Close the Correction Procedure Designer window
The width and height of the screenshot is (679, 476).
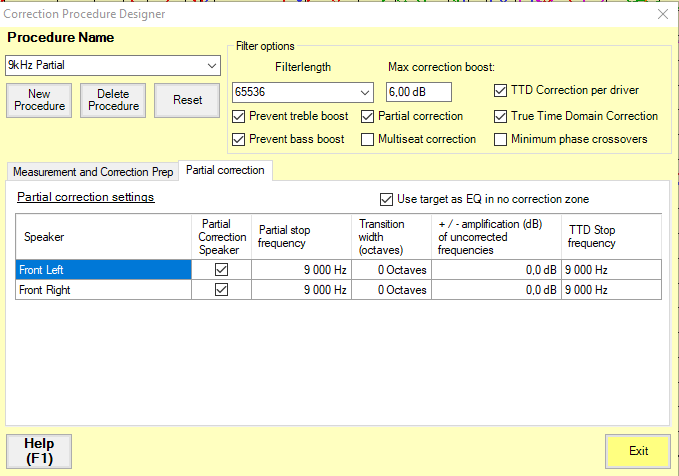click(x=661, y=14)
